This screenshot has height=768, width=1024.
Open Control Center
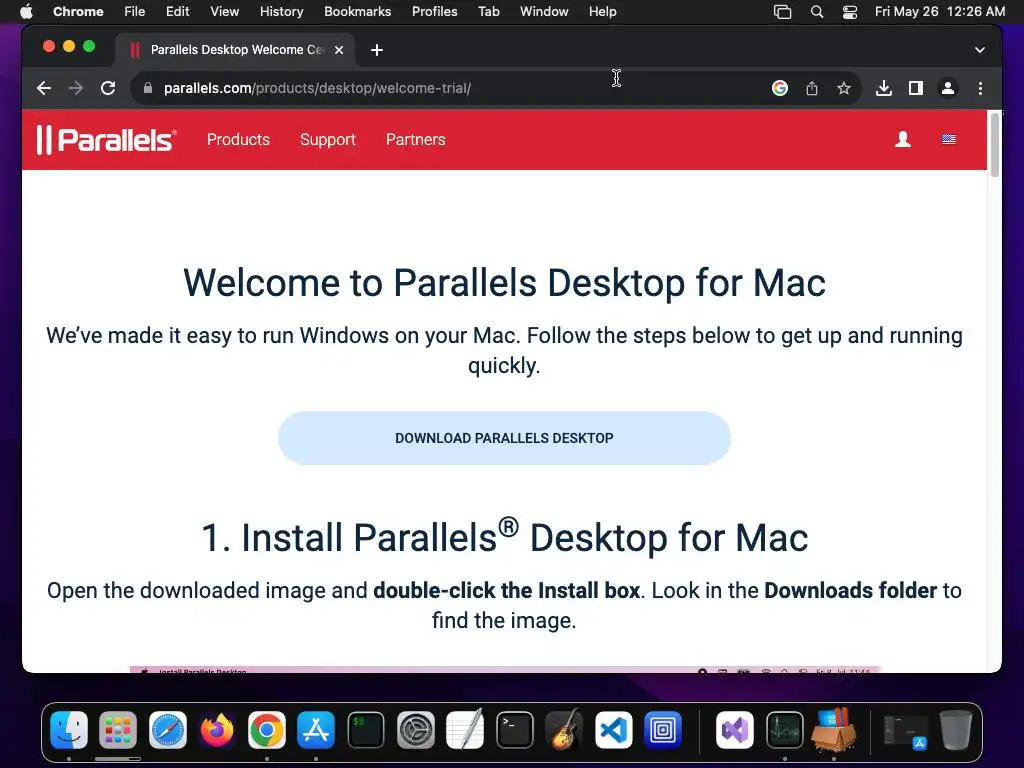click(x=850, y=12)
